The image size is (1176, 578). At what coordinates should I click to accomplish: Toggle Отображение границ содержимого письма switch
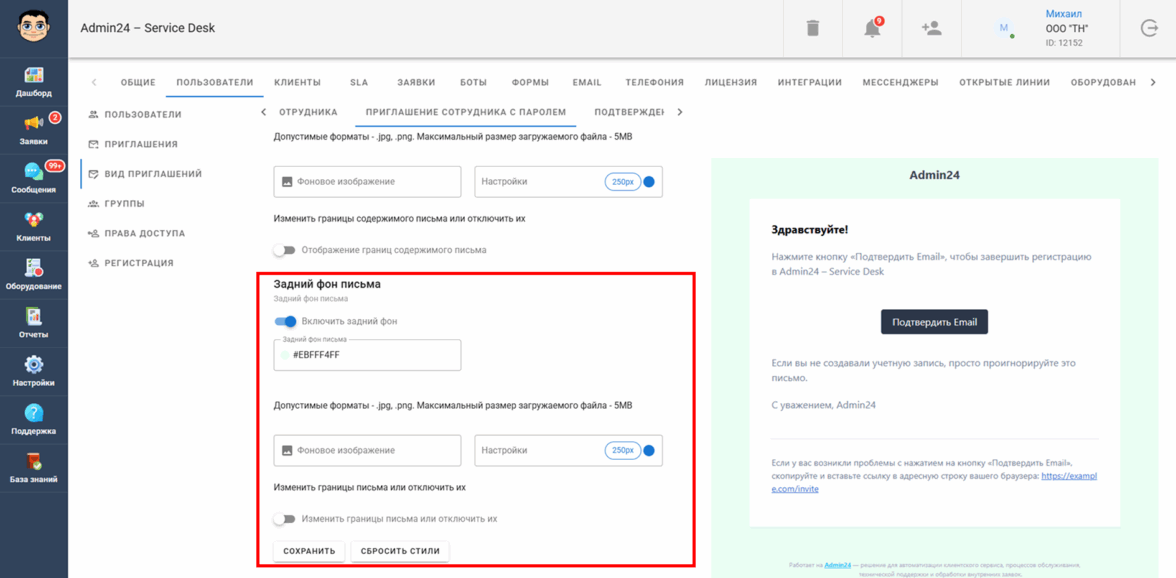click(284, 250)
